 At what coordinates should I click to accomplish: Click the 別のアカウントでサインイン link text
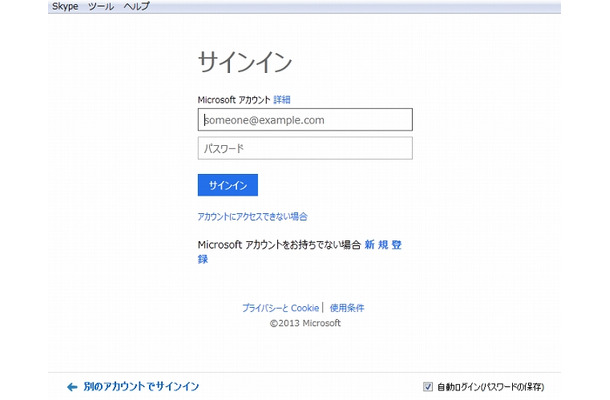point(141,386)
